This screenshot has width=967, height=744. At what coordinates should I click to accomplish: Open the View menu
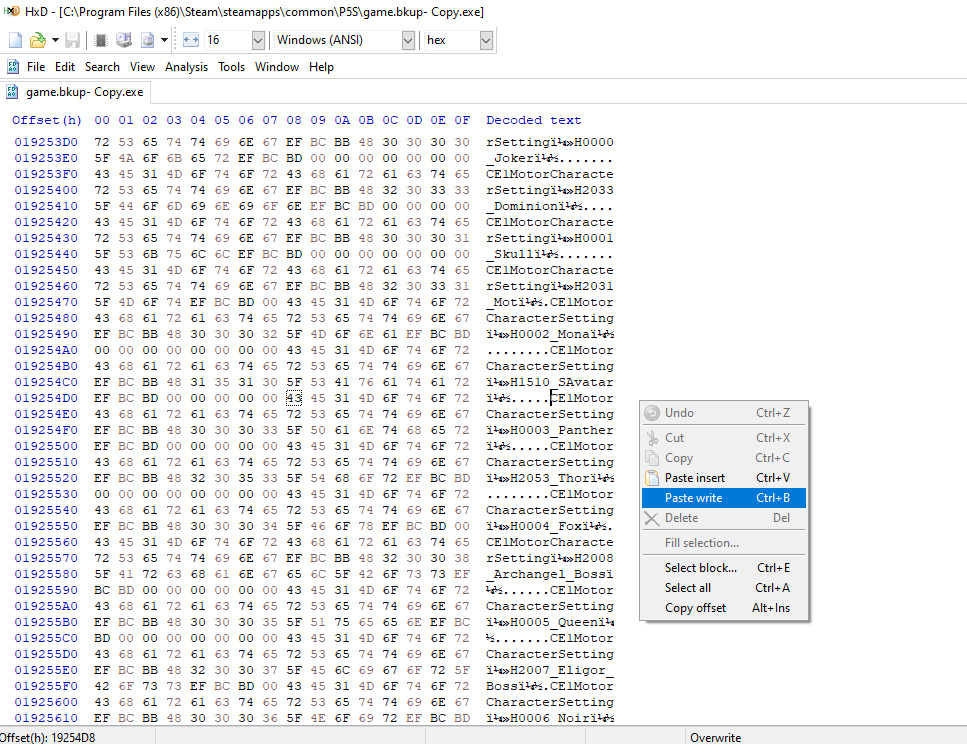pos(142,67)
